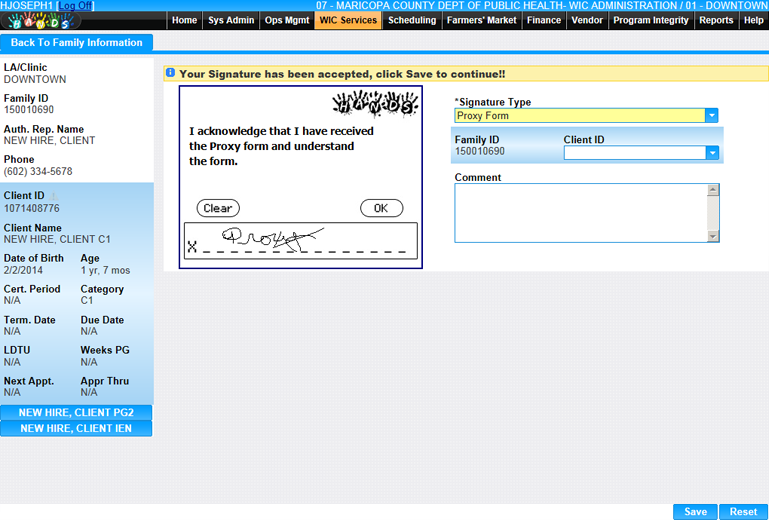The image size is (769, 520).
Task: Click the Log Off link
Action: [74, 6]
